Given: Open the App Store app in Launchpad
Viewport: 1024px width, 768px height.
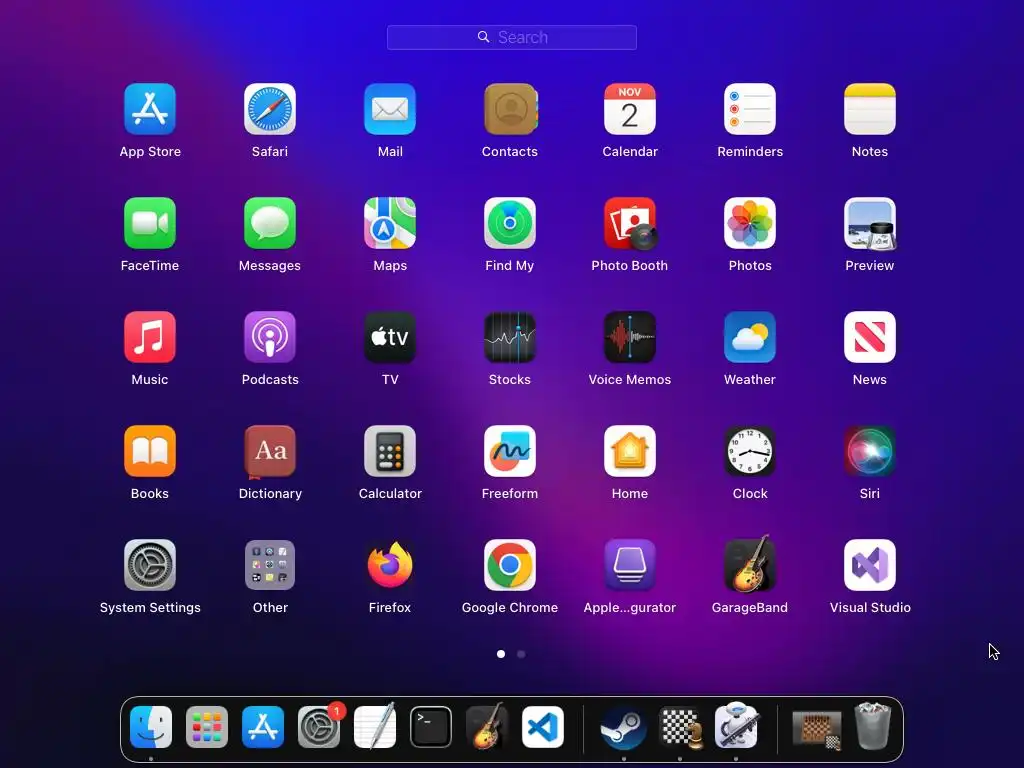Looking at the screenshot, I should (150, 109).
